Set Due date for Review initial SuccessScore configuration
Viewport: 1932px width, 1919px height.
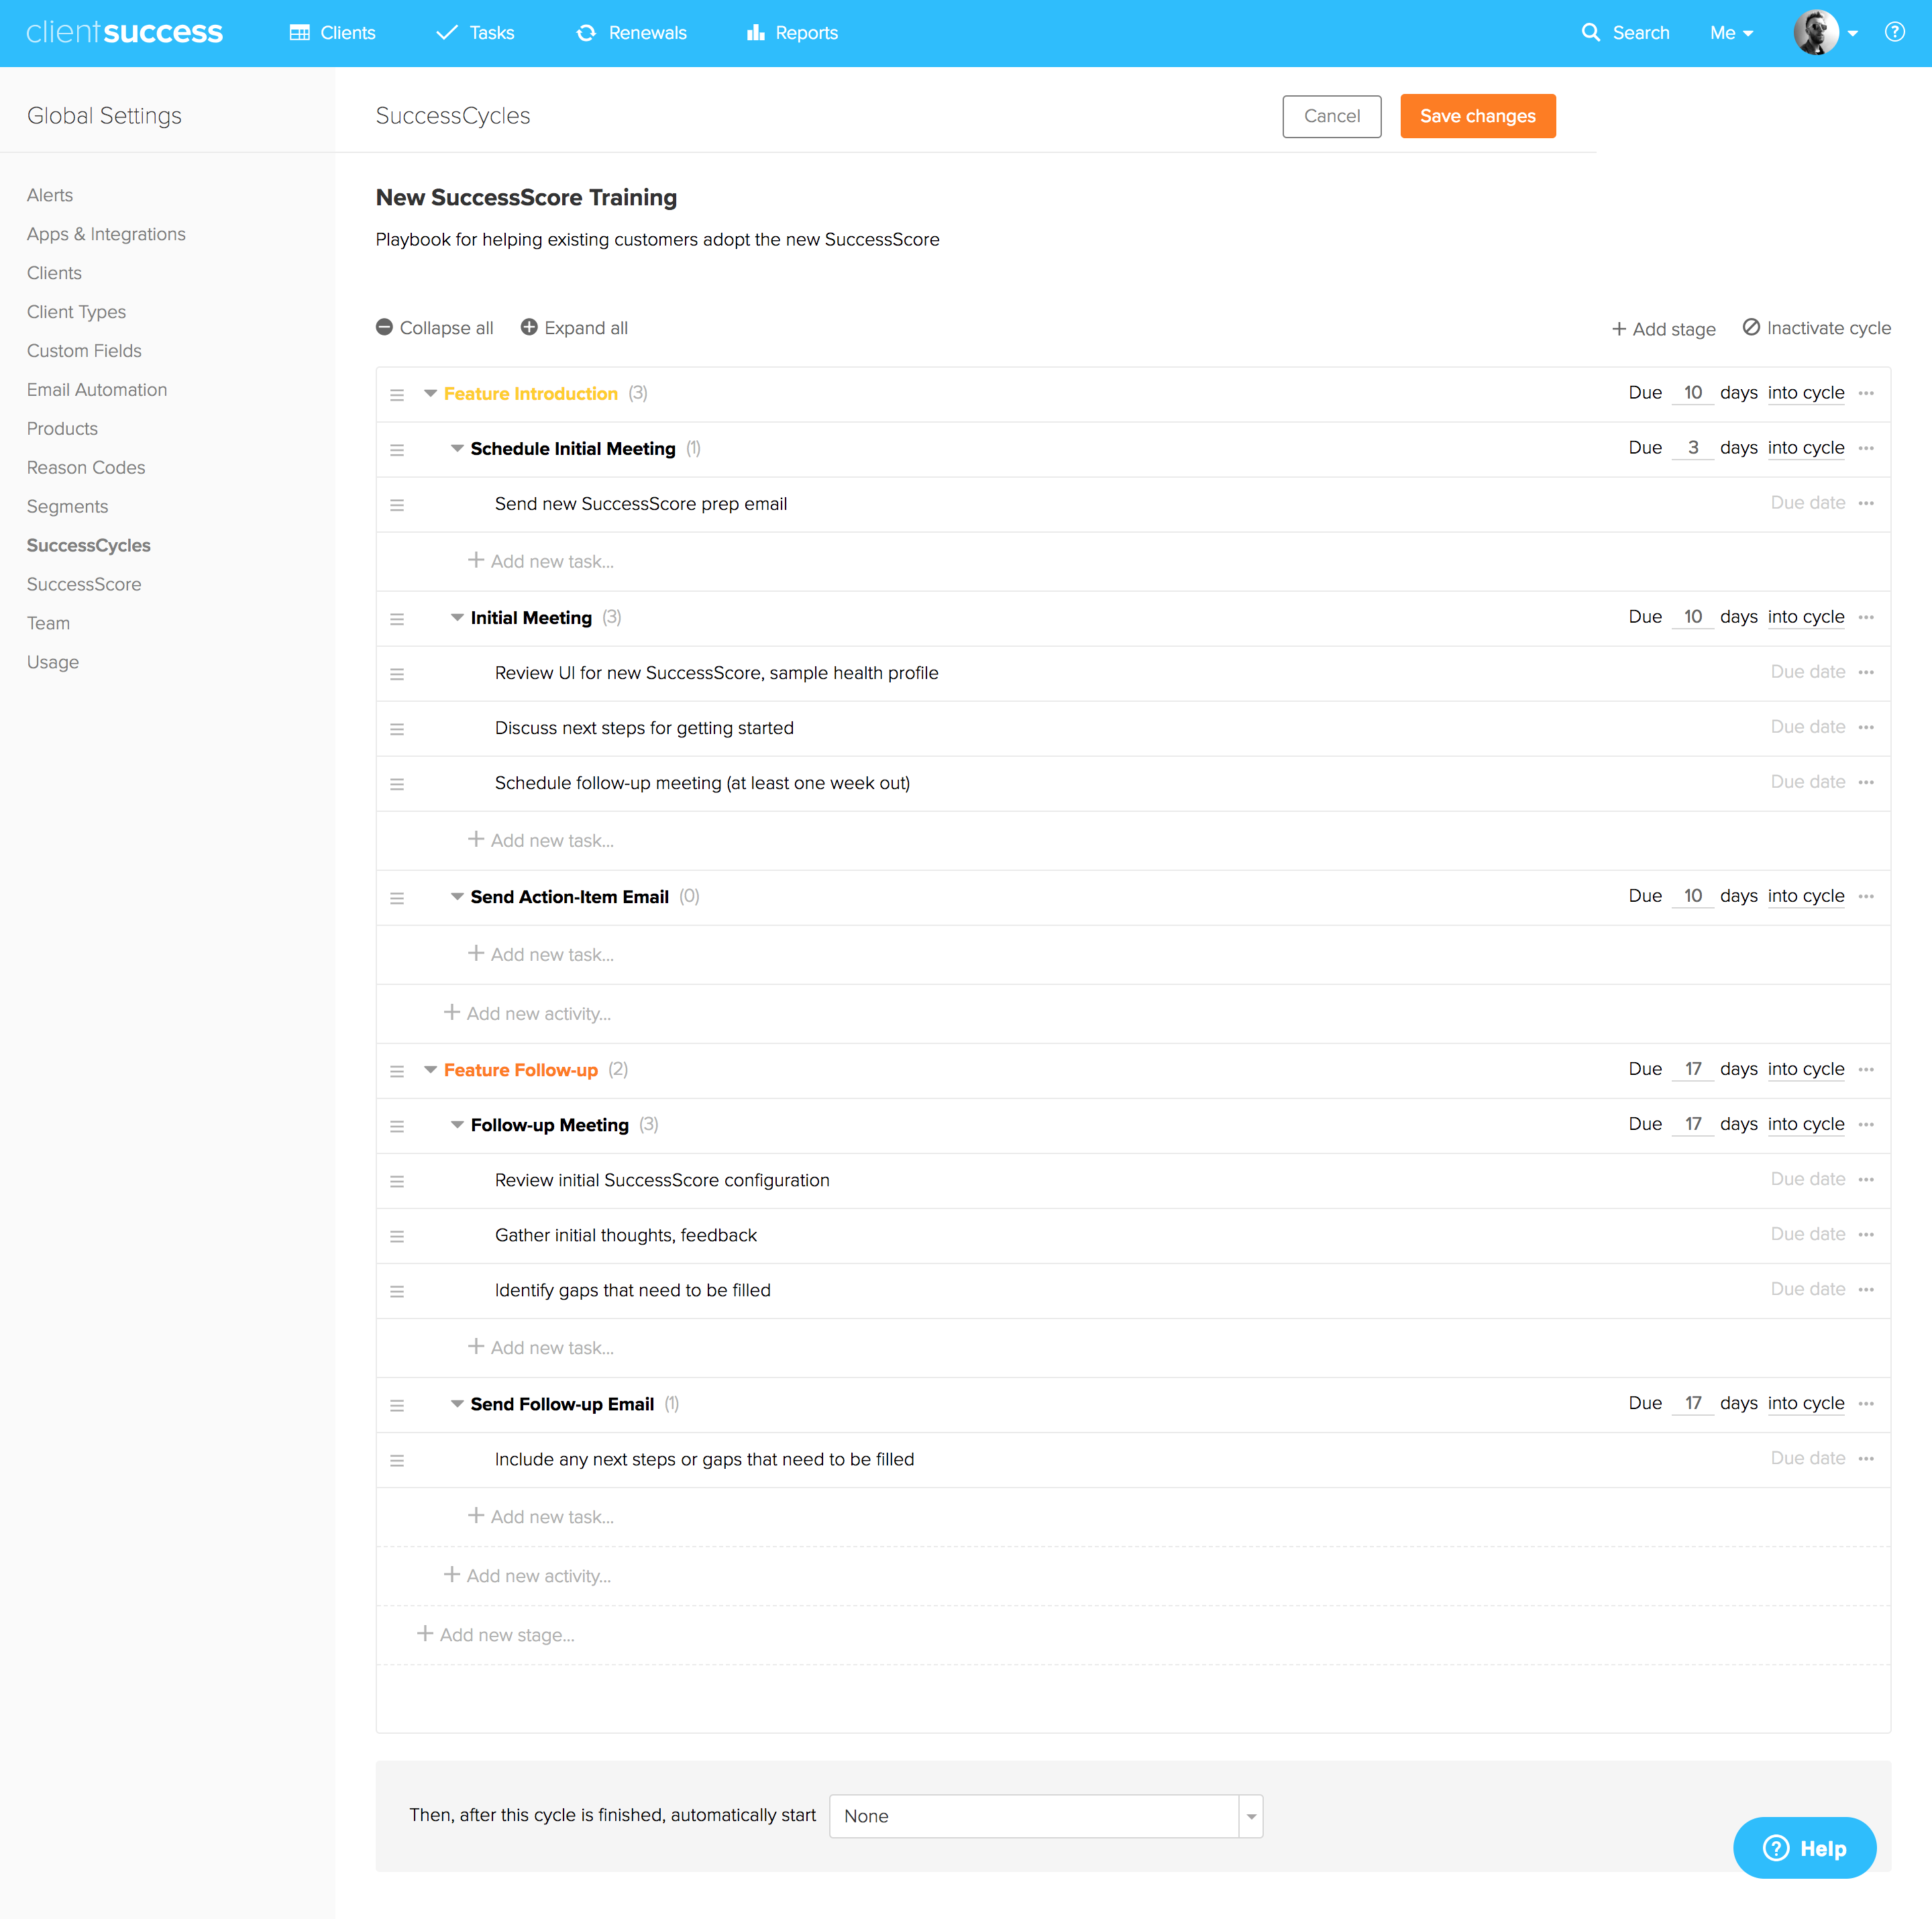point(1807,1179)
